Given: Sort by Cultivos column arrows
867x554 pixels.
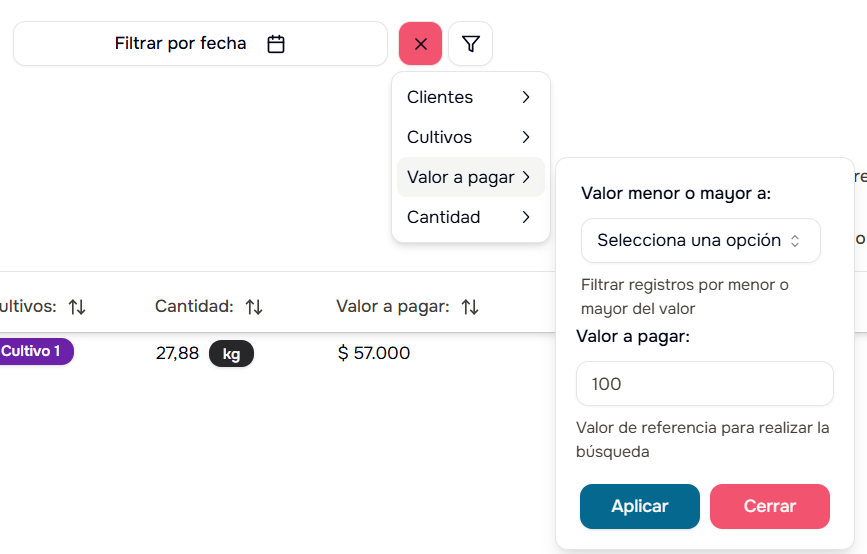Looking at the screenshot, I should point(77,307).
